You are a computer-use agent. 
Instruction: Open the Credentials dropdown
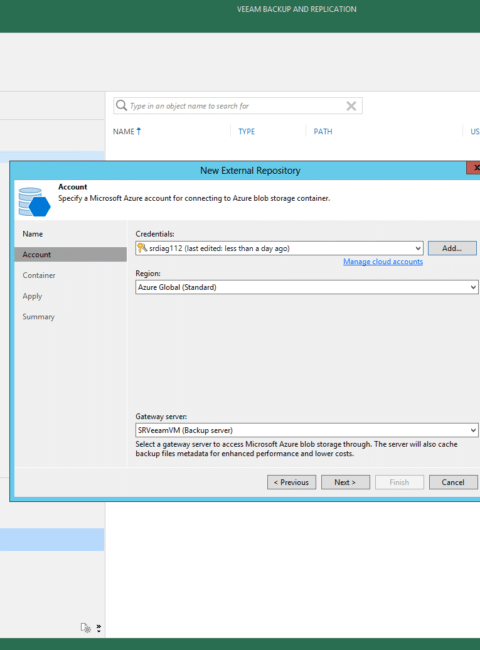279,248
